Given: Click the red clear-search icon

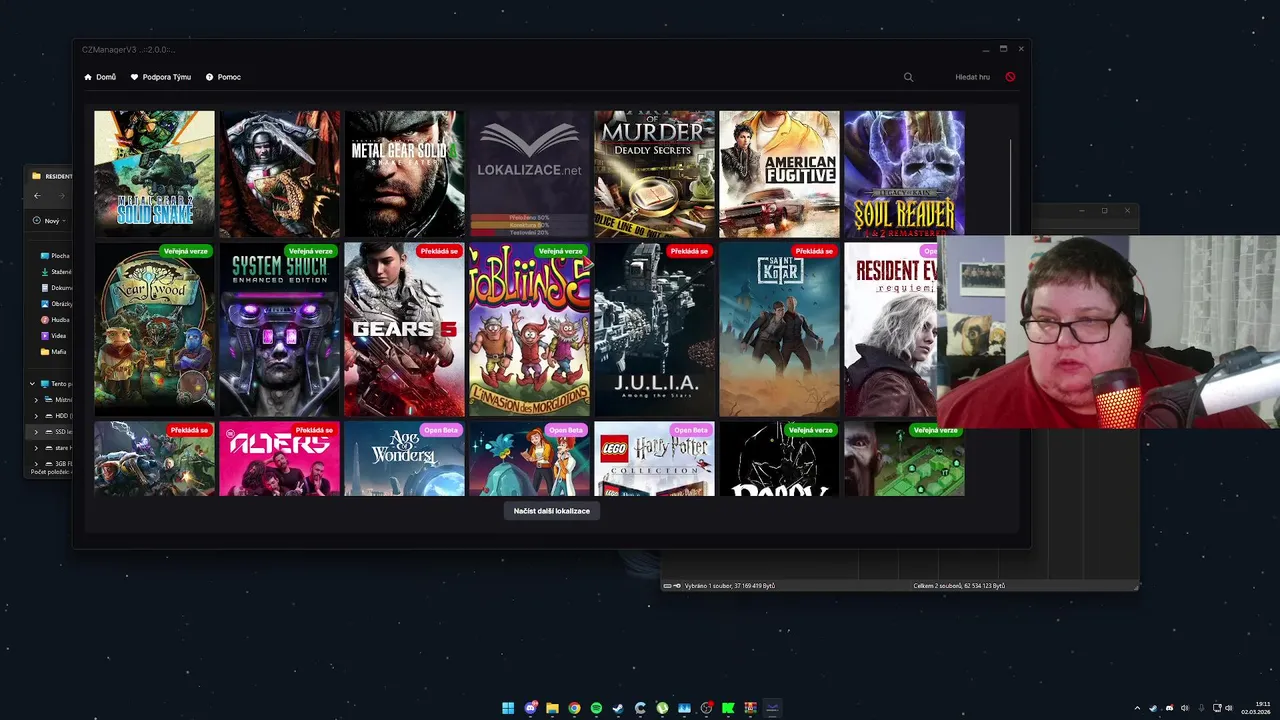Looking at the screenshot, I should pos(1010,77).
